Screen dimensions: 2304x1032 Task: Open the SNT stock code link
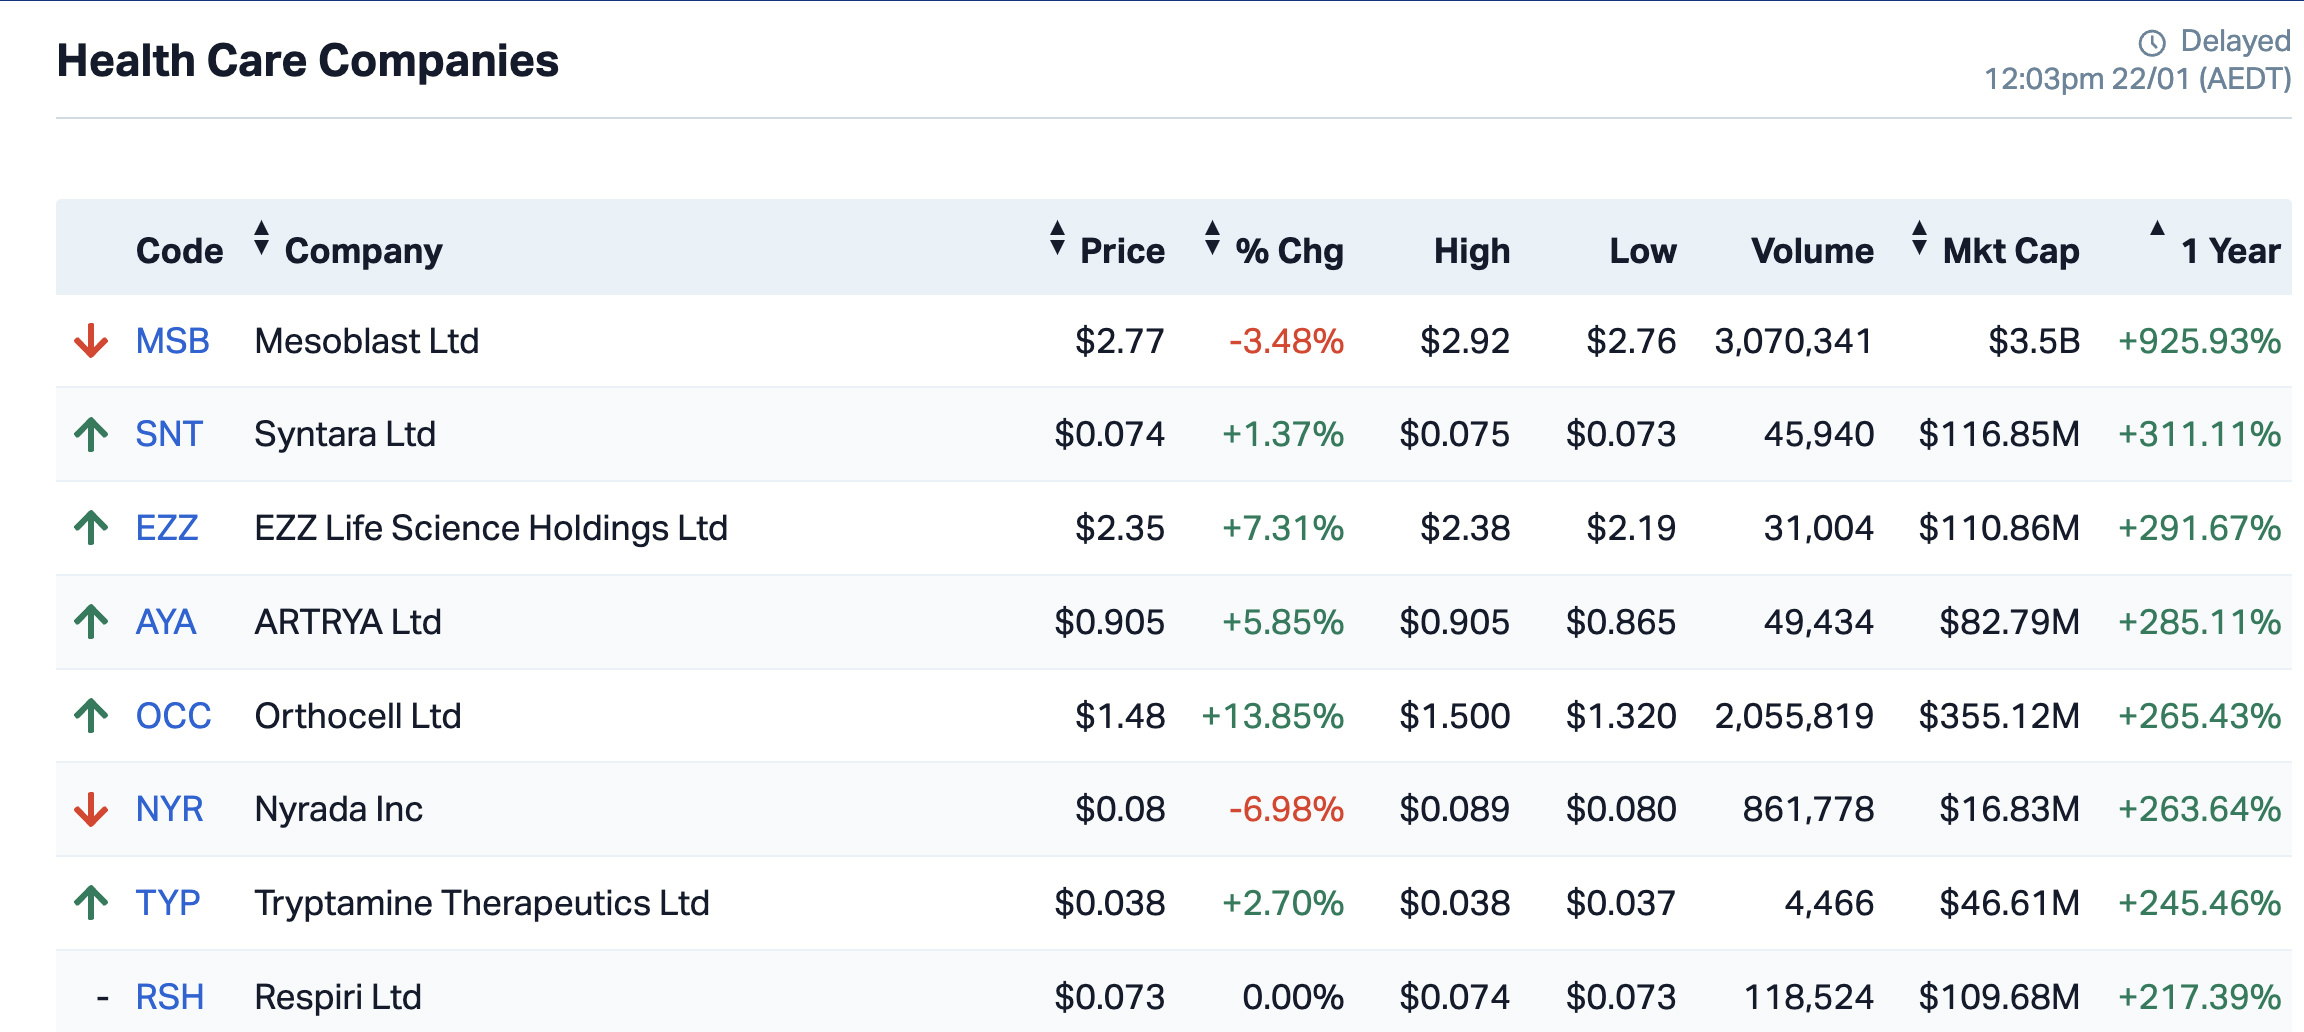169,434
